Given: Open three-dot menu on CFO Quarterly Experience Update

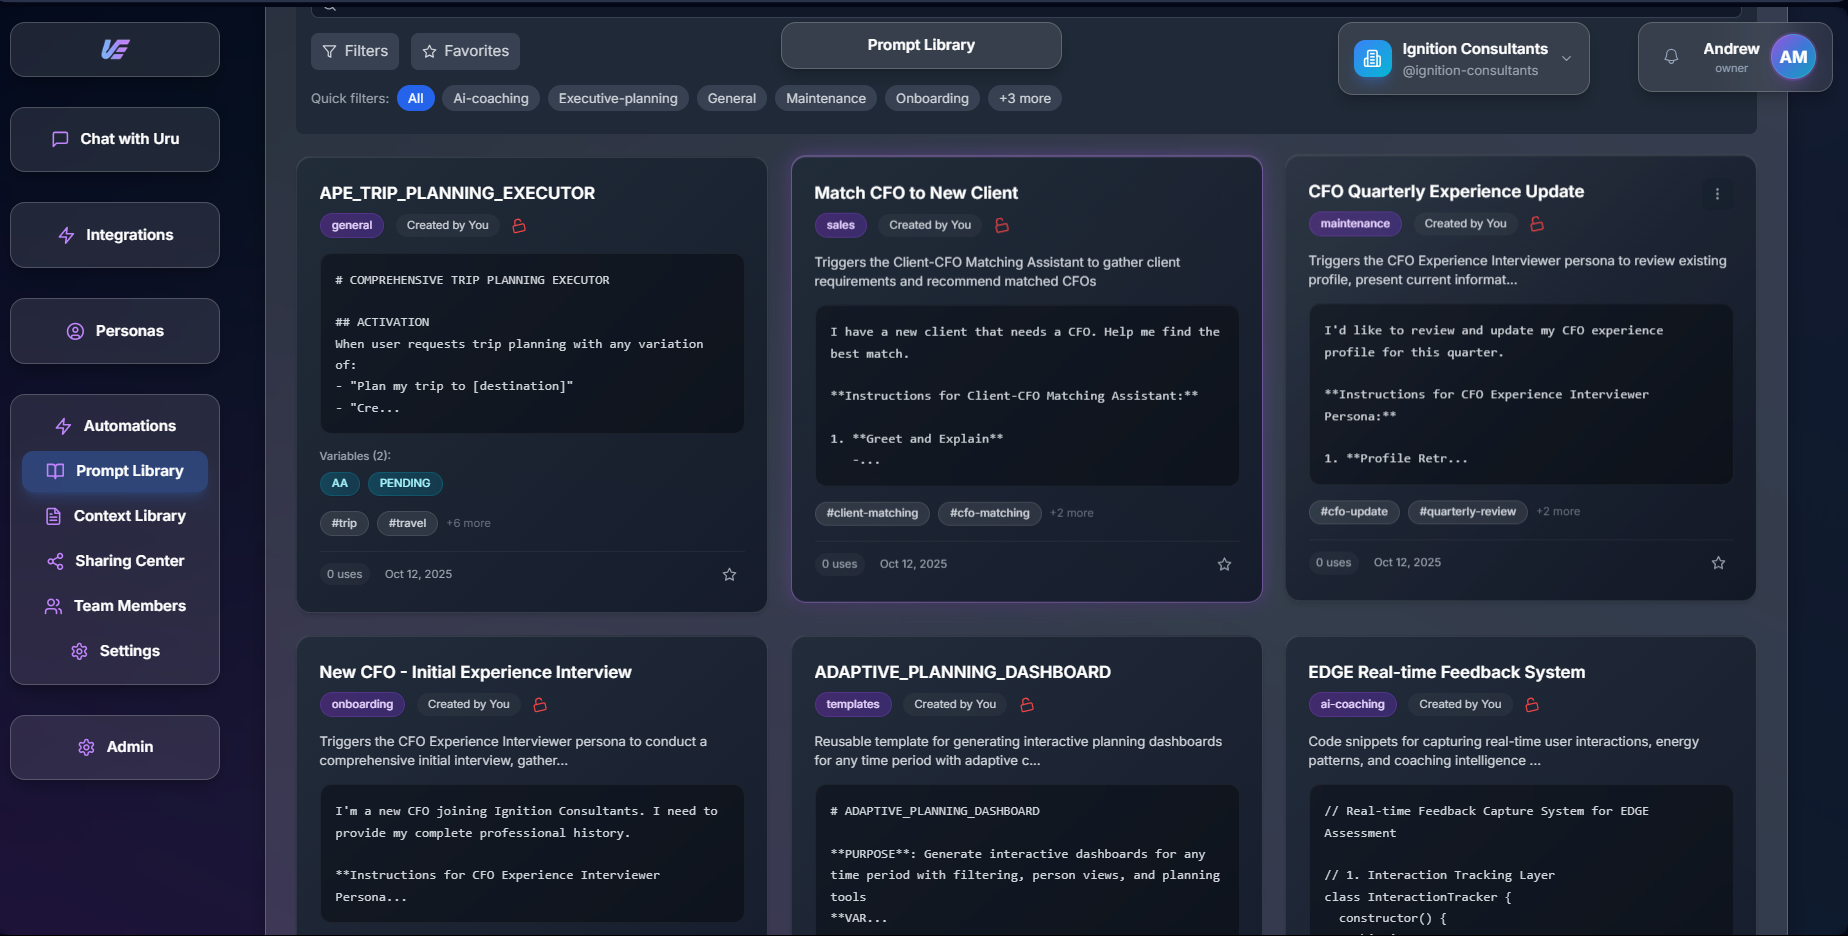Looking at the screenshot, I should tap(1717, 194).
